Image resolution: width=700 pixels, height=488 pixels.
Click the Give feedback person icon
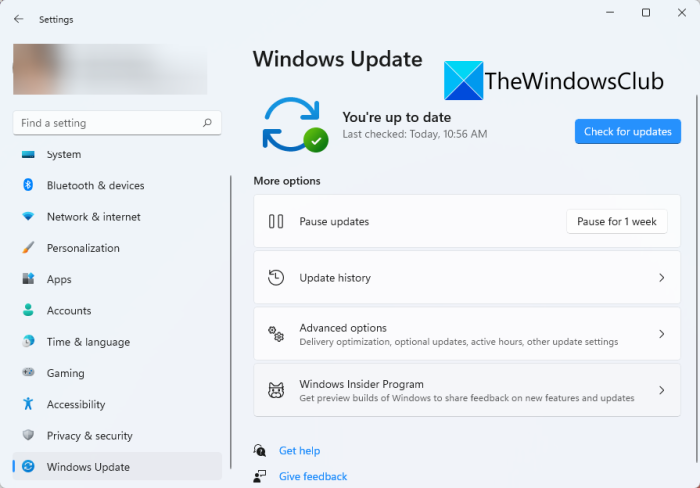click(x=260, y=476)
